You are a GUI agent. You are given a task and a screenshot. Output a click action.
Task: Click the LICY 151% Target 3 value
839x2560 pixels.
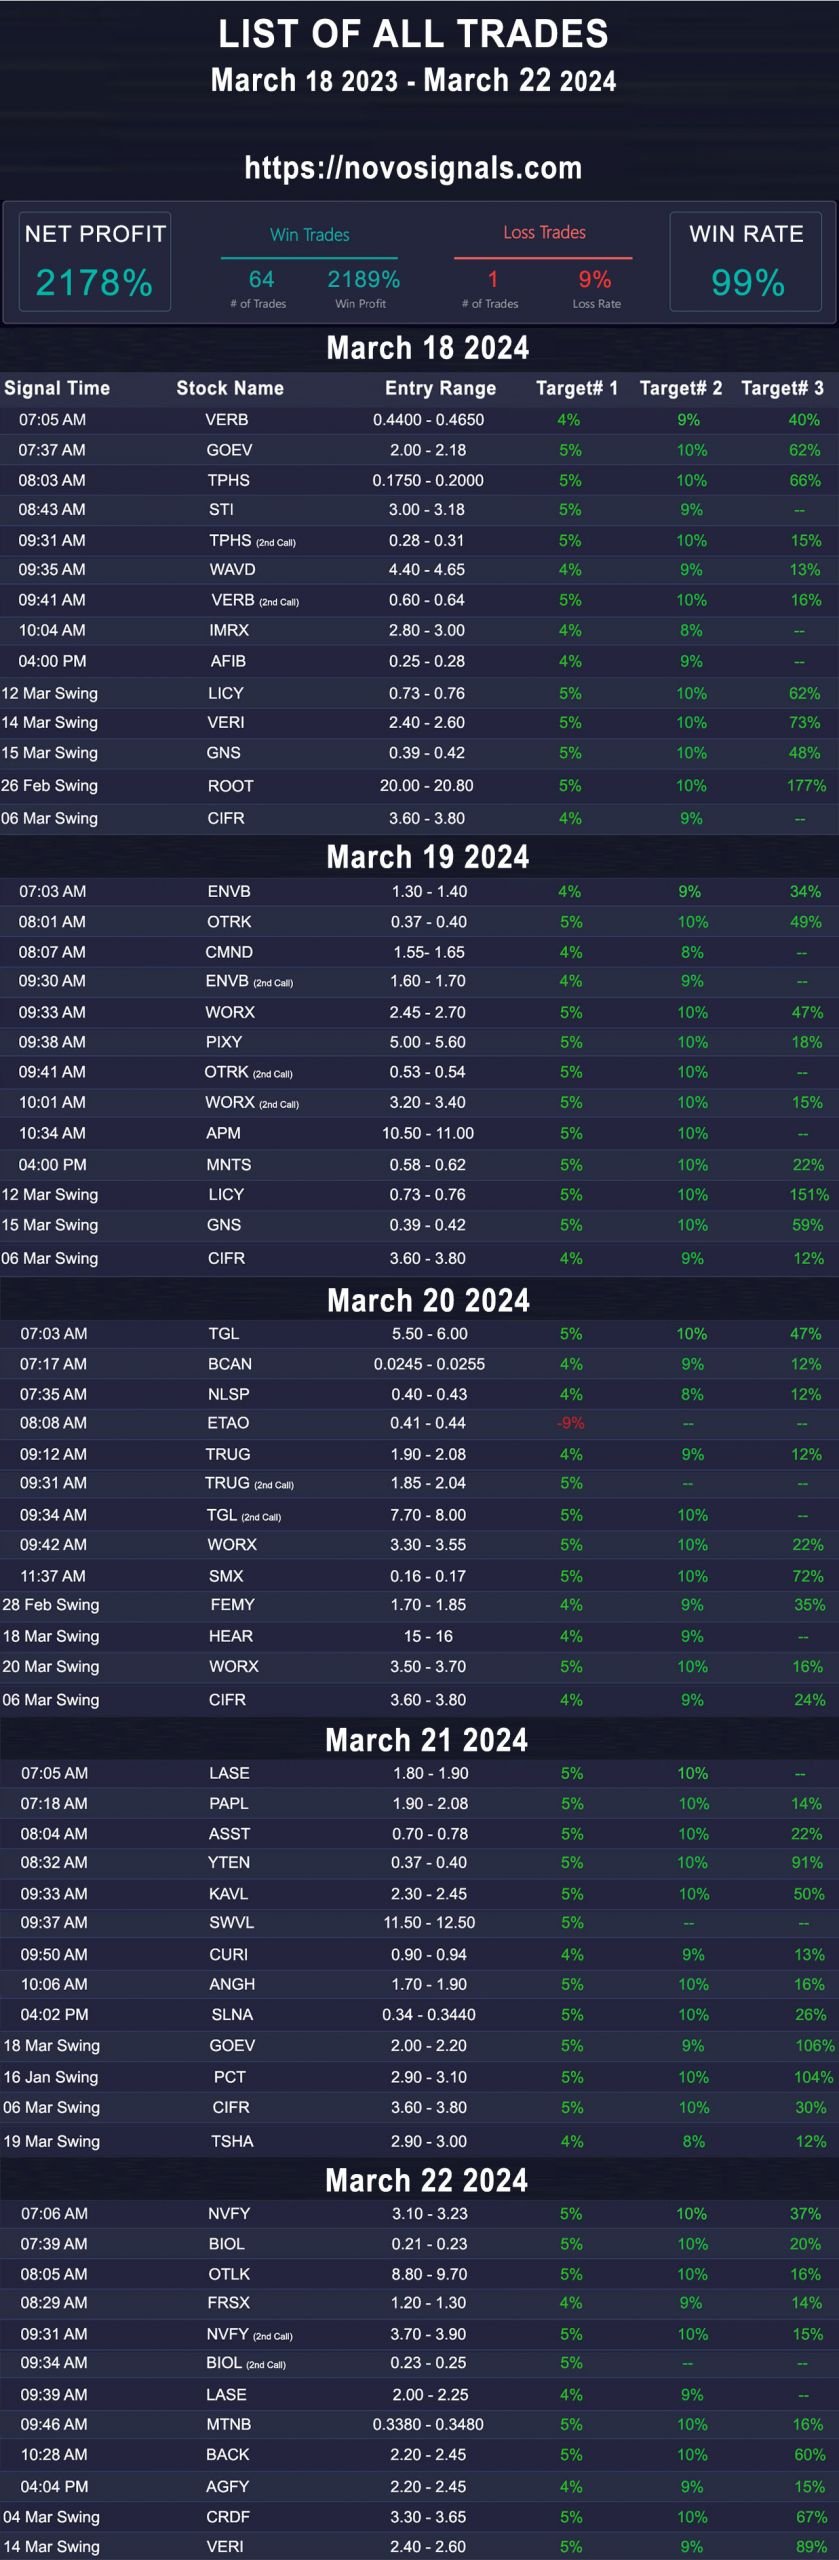[808, 1195]
